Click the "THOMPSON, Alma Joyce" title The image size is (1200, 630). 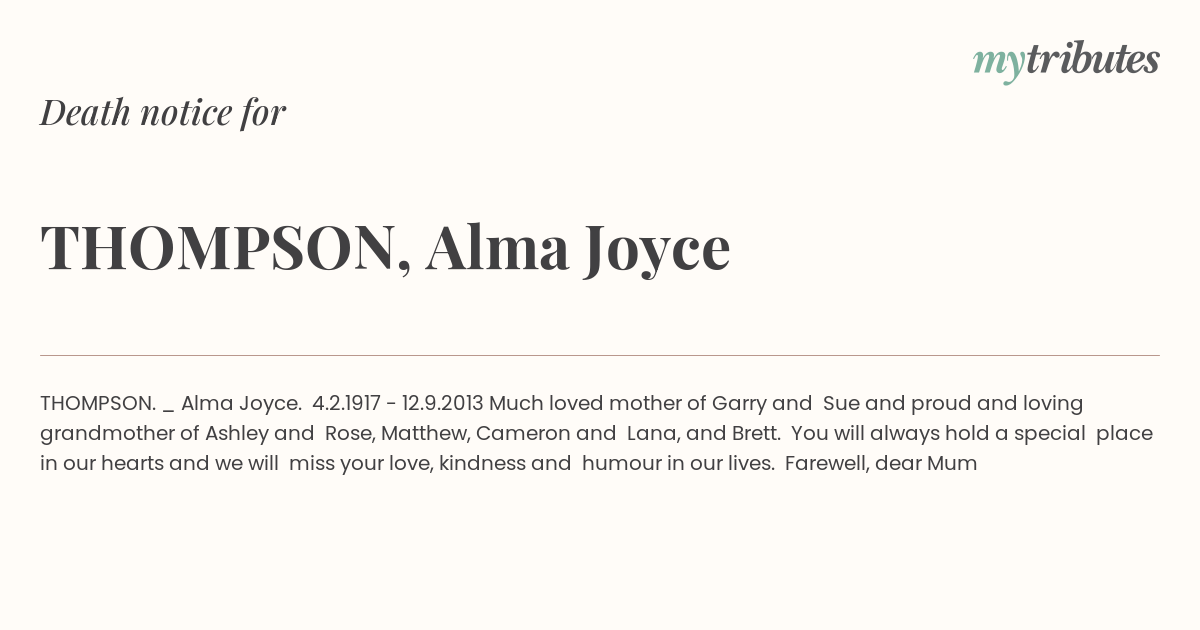tap(385, 248)
